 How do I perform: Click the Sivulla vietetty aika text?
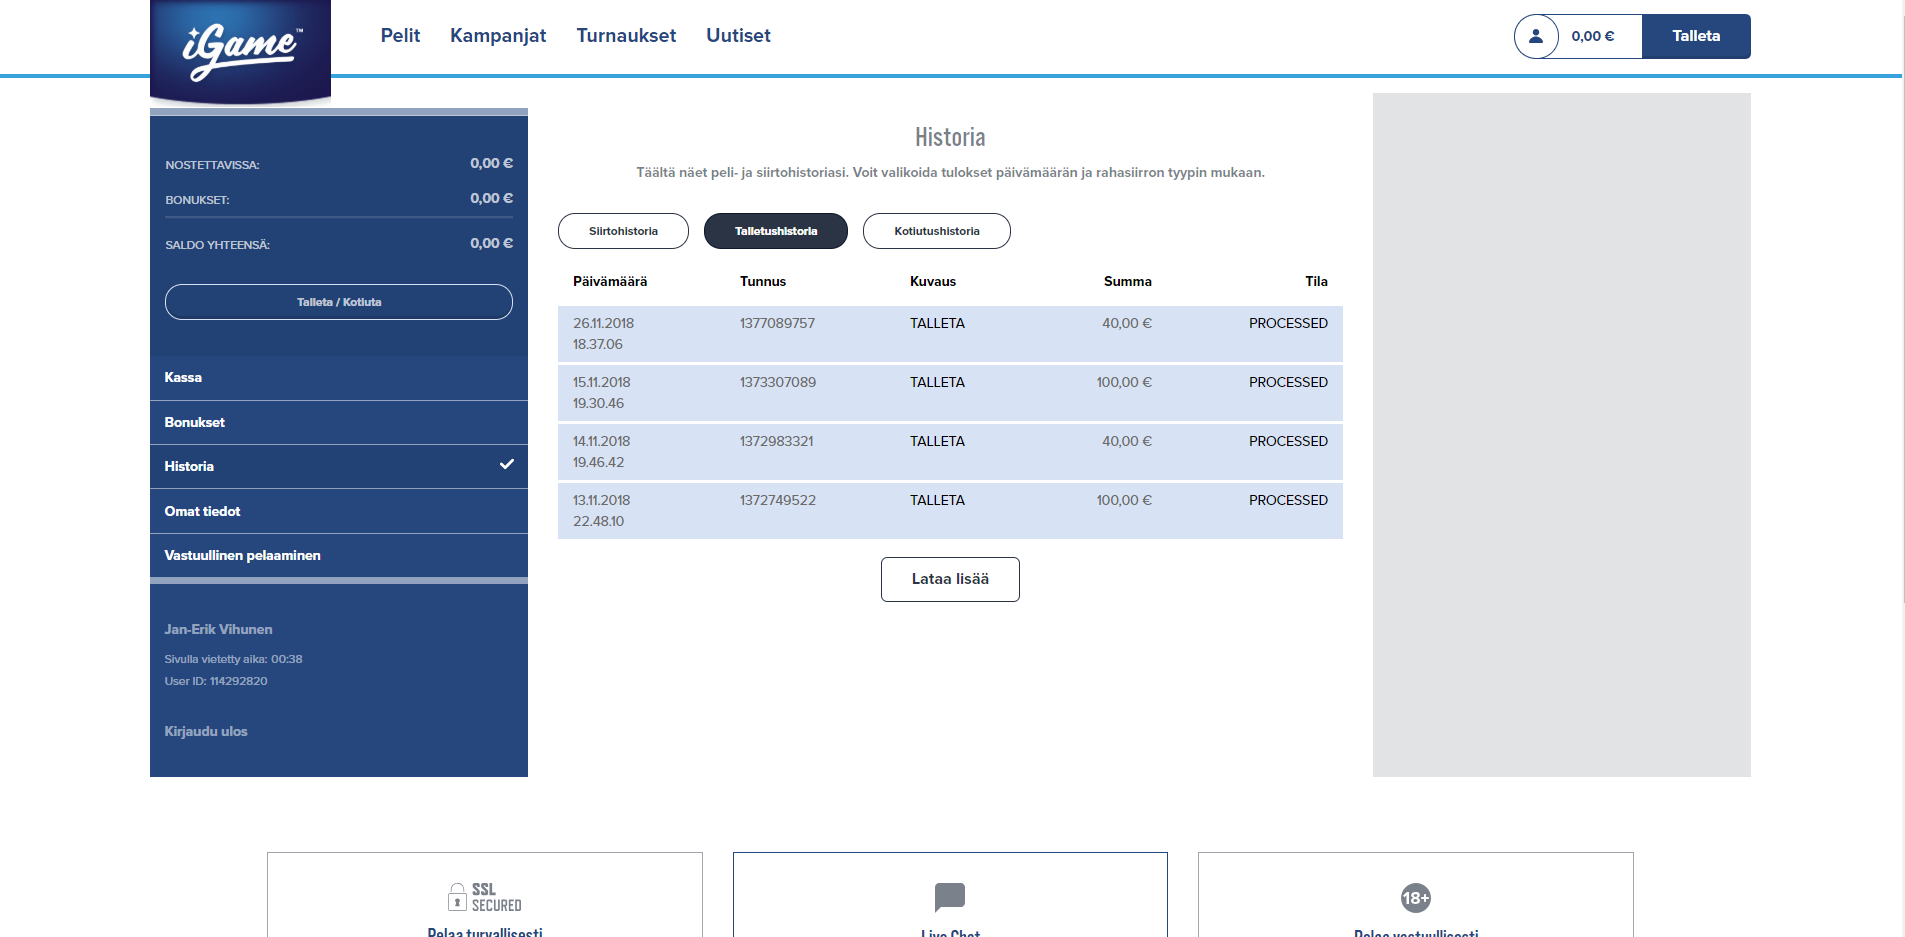coord(233,659)
